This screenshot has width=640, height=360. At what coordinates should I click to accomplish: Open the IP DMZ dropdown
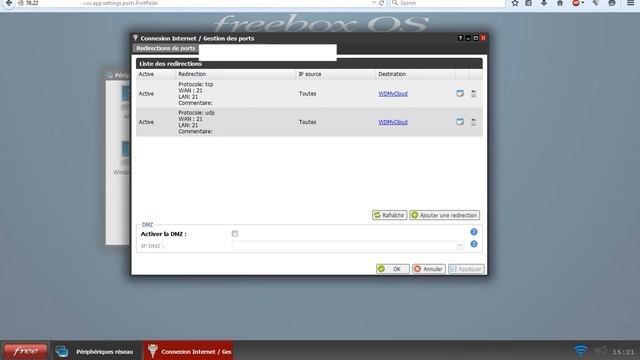[460, 246]
